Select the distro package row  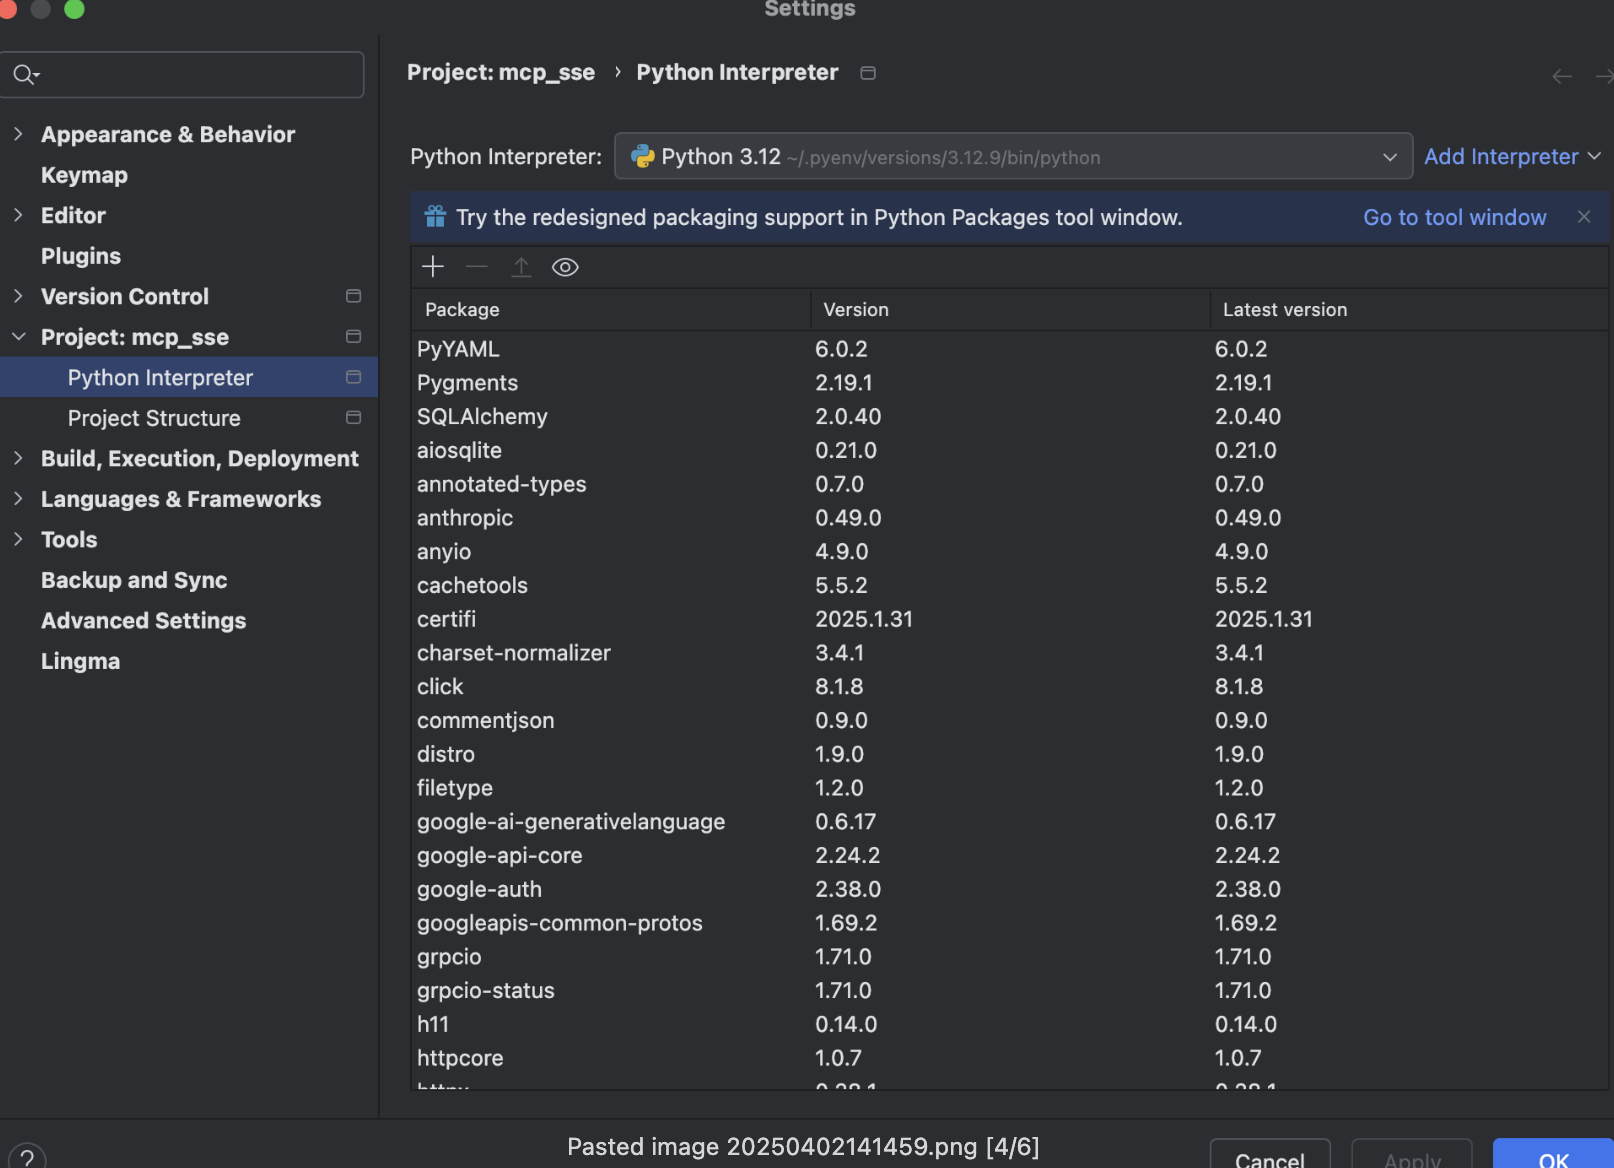1009,754
